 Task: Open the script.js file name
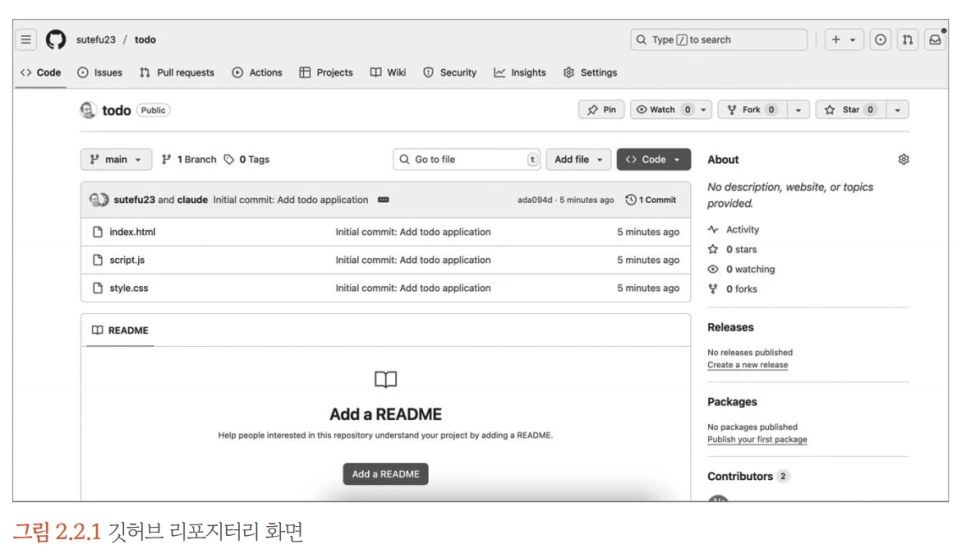pyautogui.click(x=127, y=260)
